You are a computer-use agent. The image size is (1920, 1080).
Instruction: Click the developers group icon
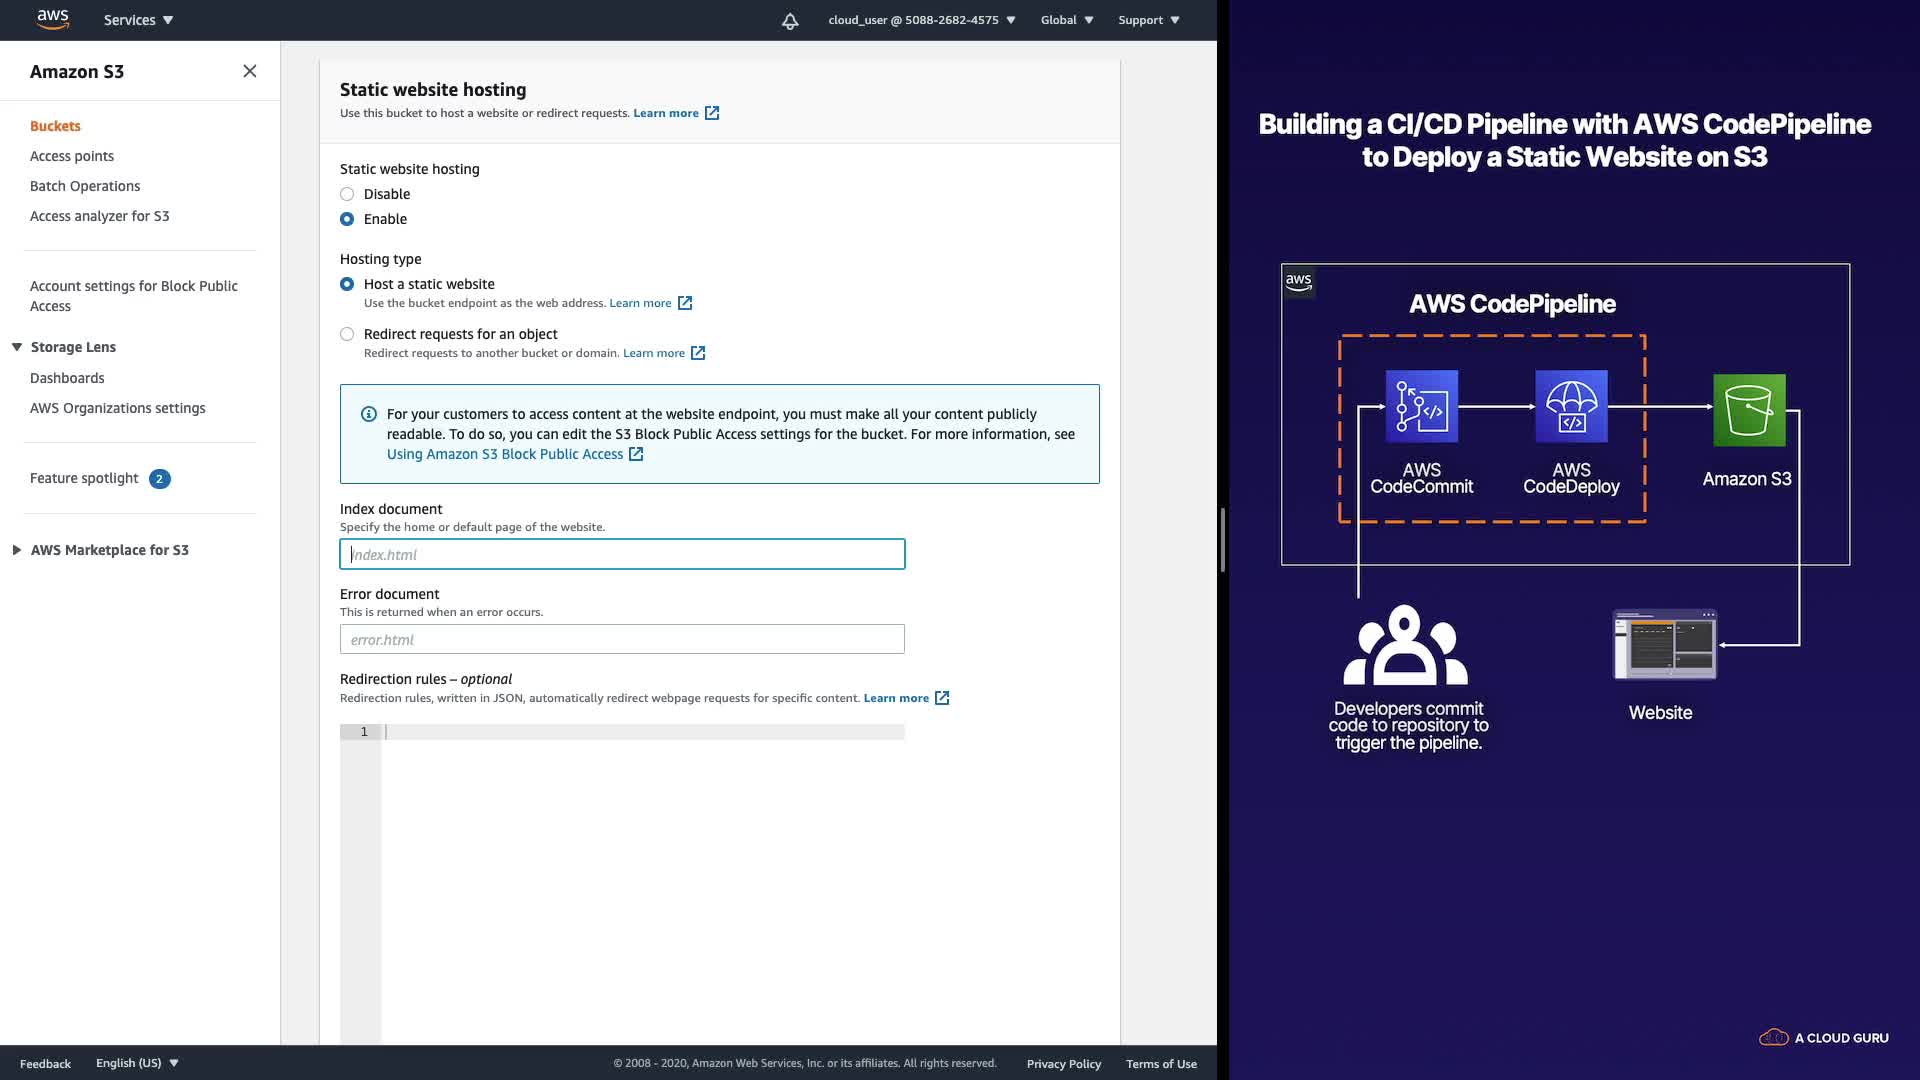pos(1405,645)
